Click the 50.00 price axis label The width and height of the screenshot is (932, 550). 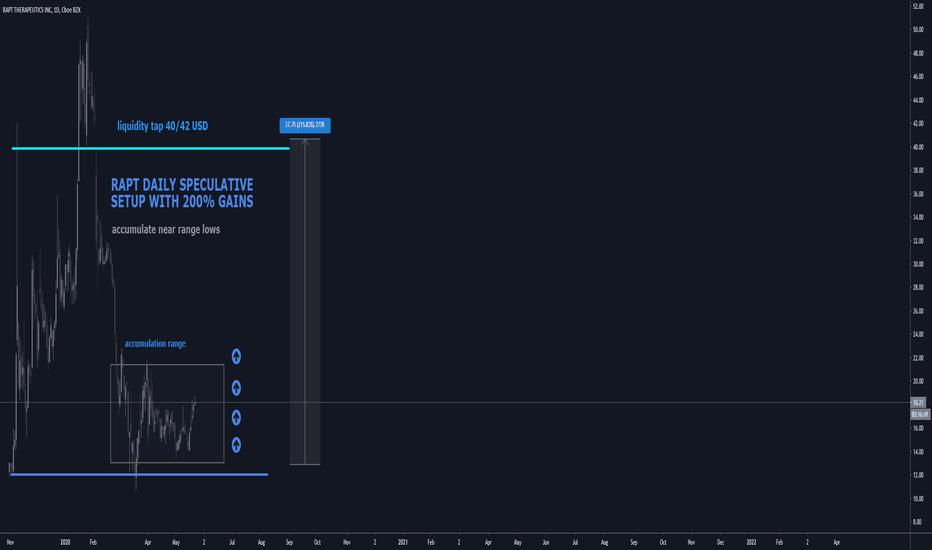pyautogui.click(x=918, y=30)
